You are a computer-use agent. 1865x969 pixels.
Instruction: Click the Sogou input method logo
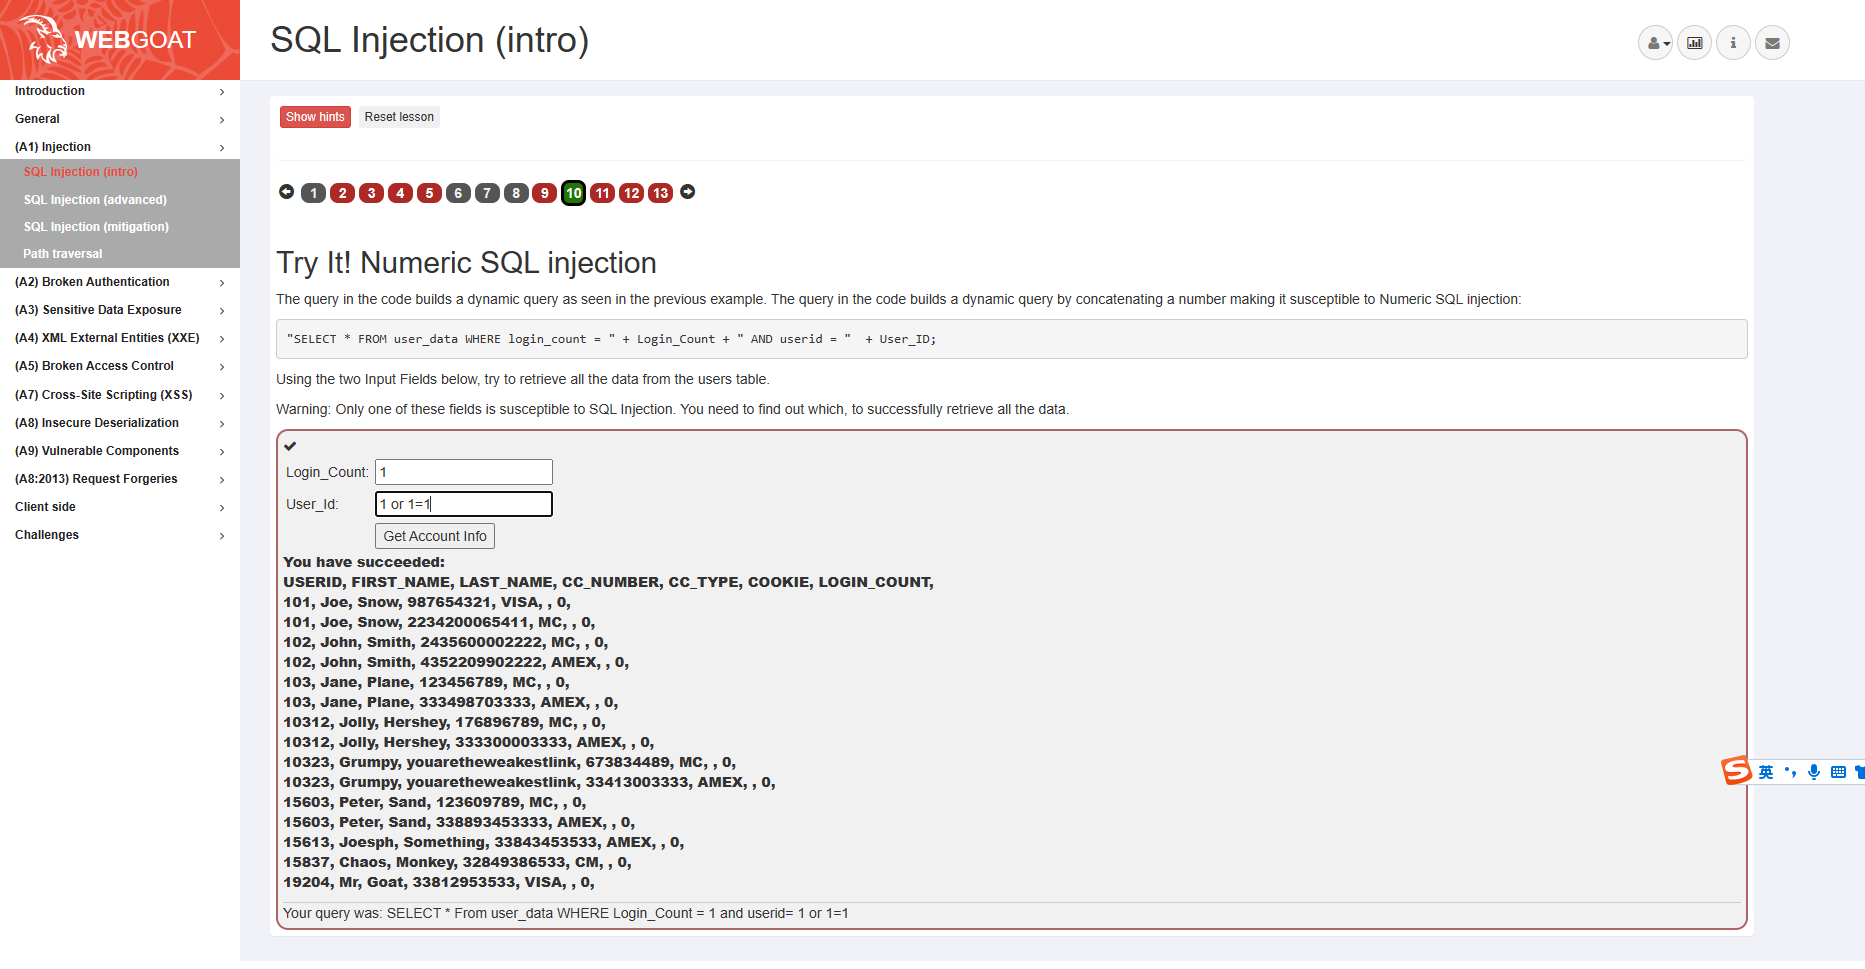click(1736, 770)
